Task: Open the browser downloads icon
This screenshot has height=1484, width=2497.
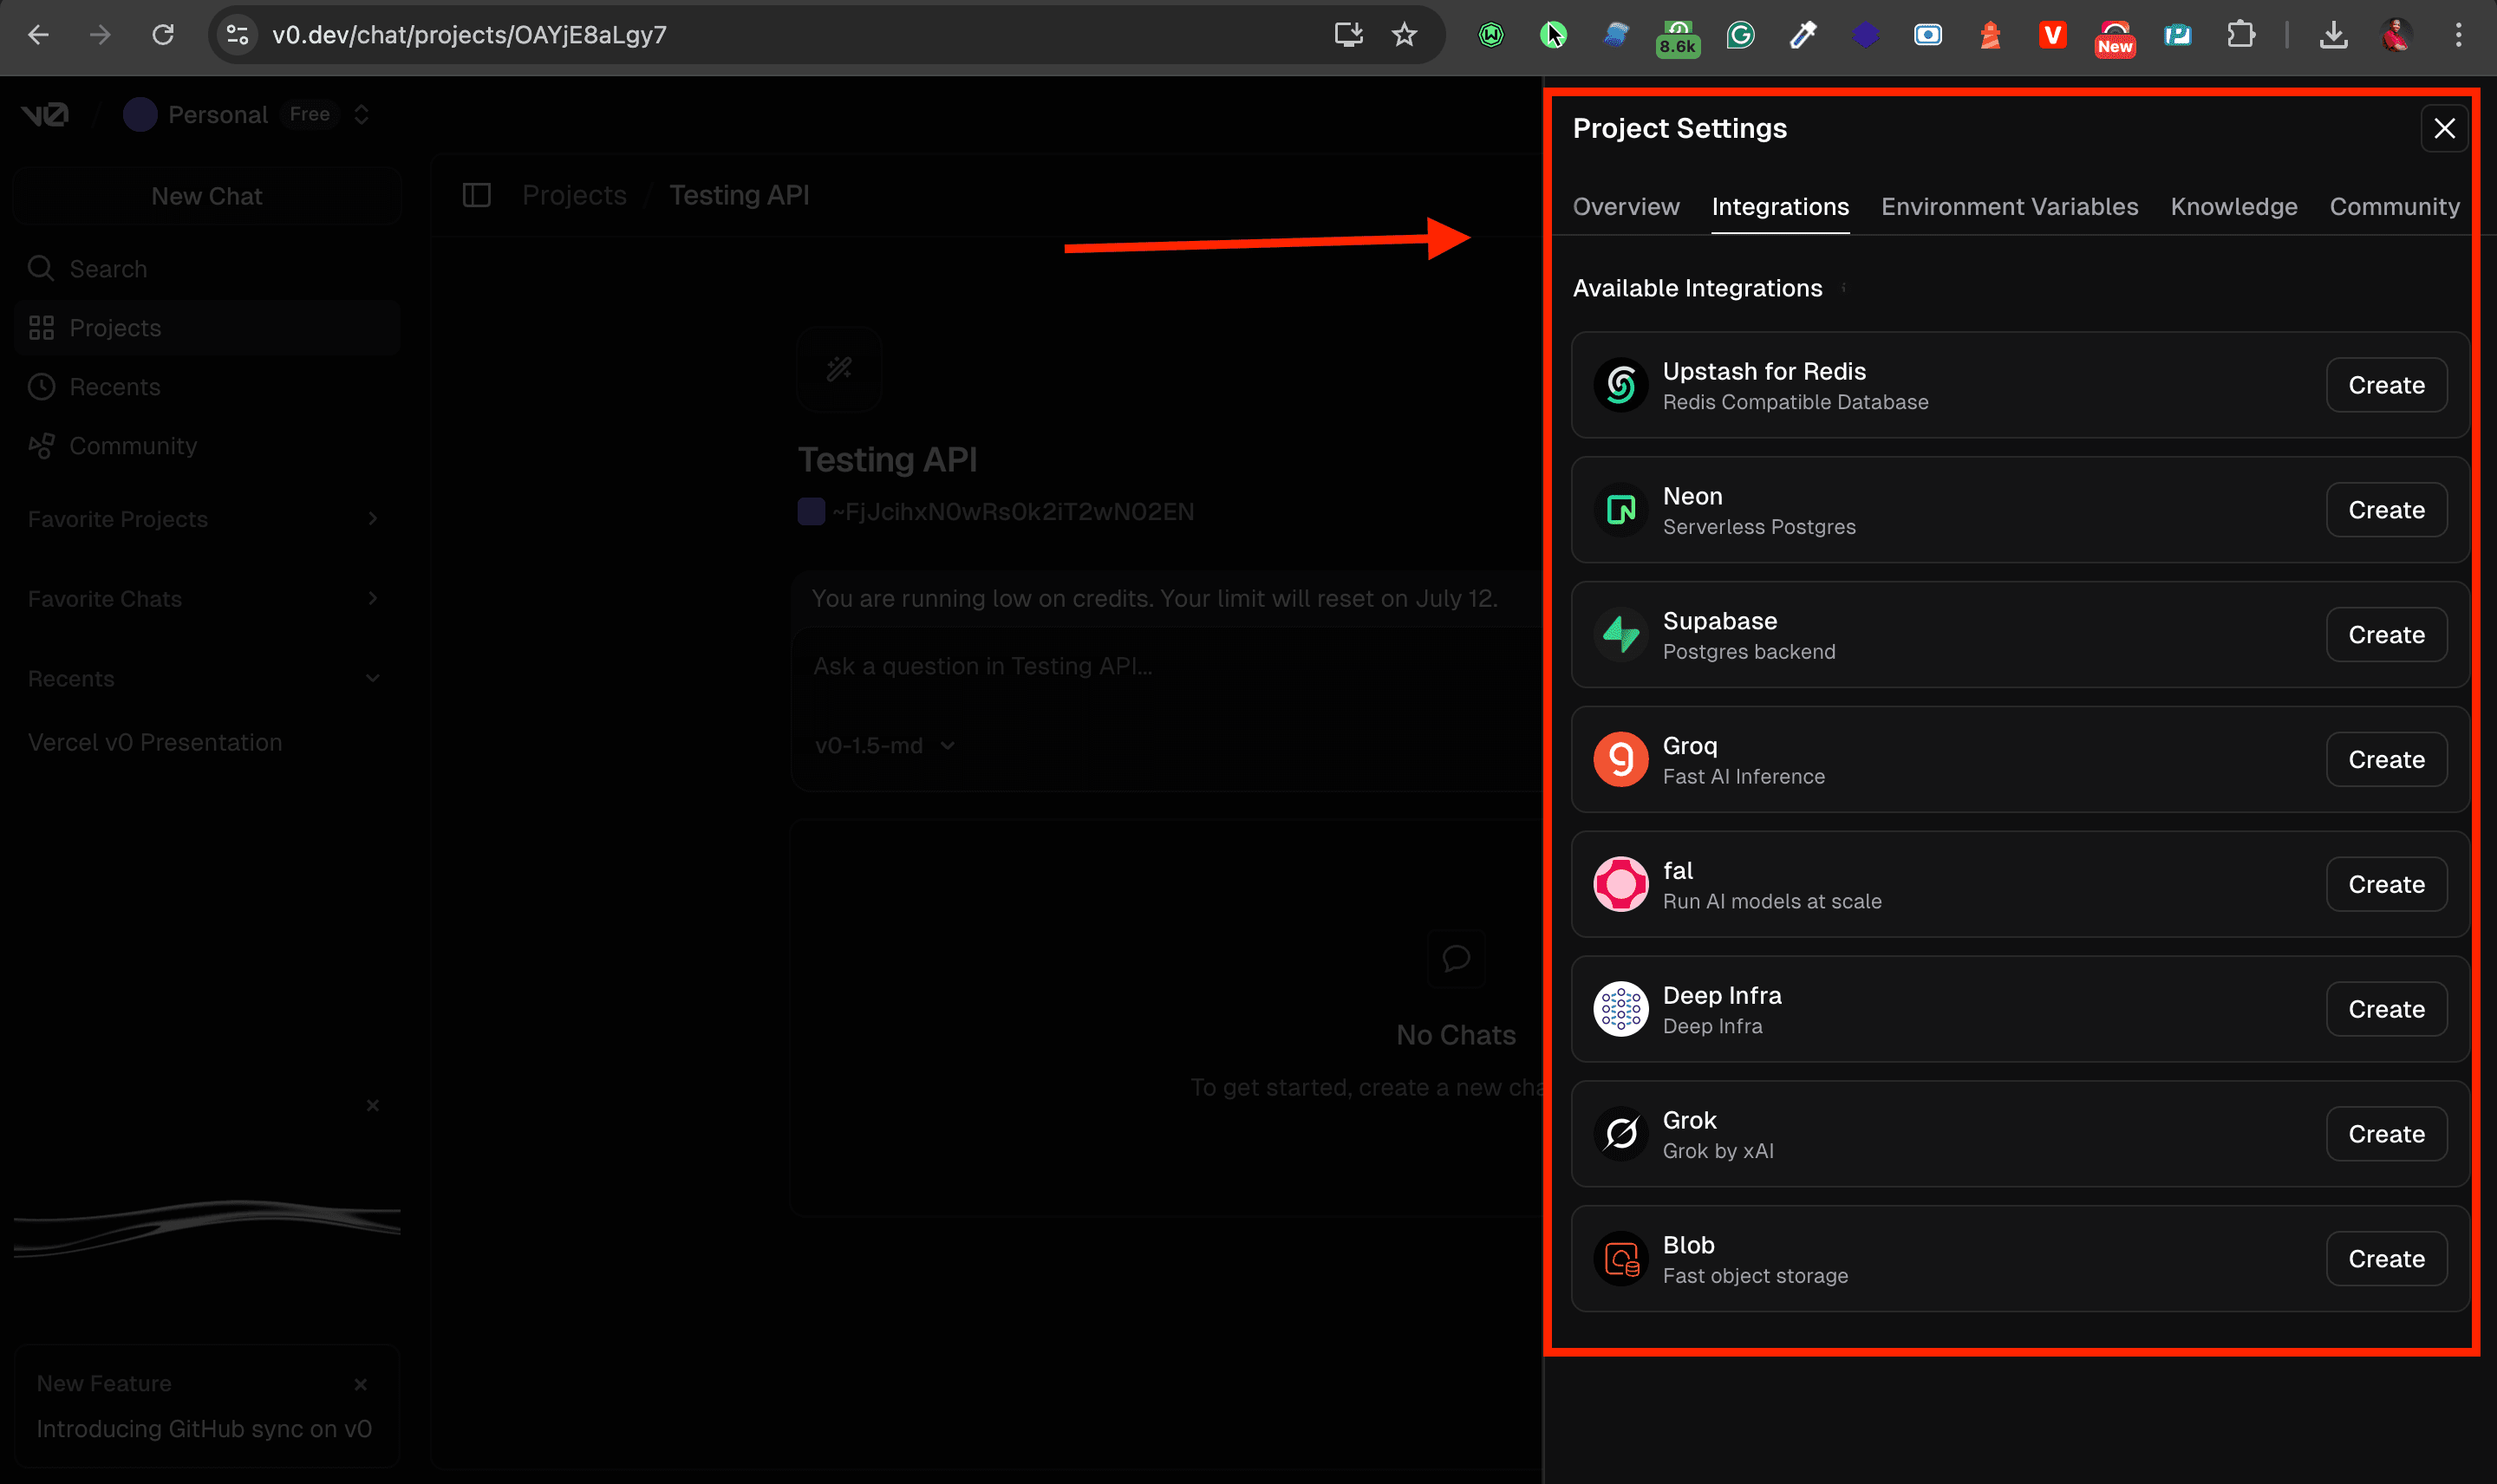Action: [x=2333, y=35]
